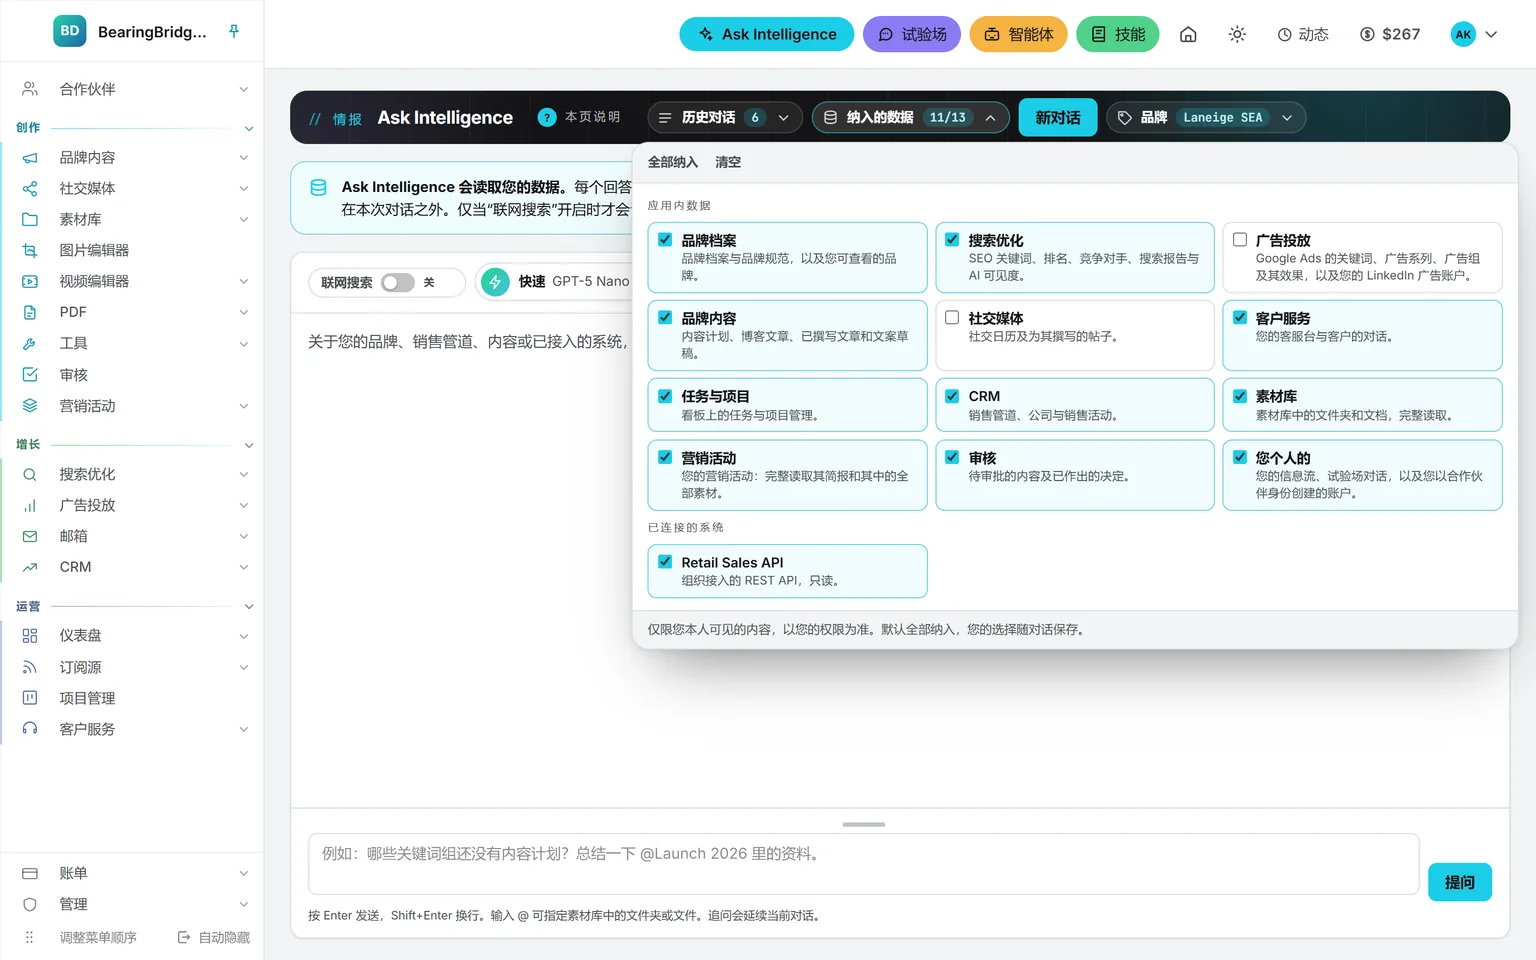Viewport: 1536px width, 960px height.
Task: Click the pin icon beside BearingBridge
Action: (x=234, y=32)
